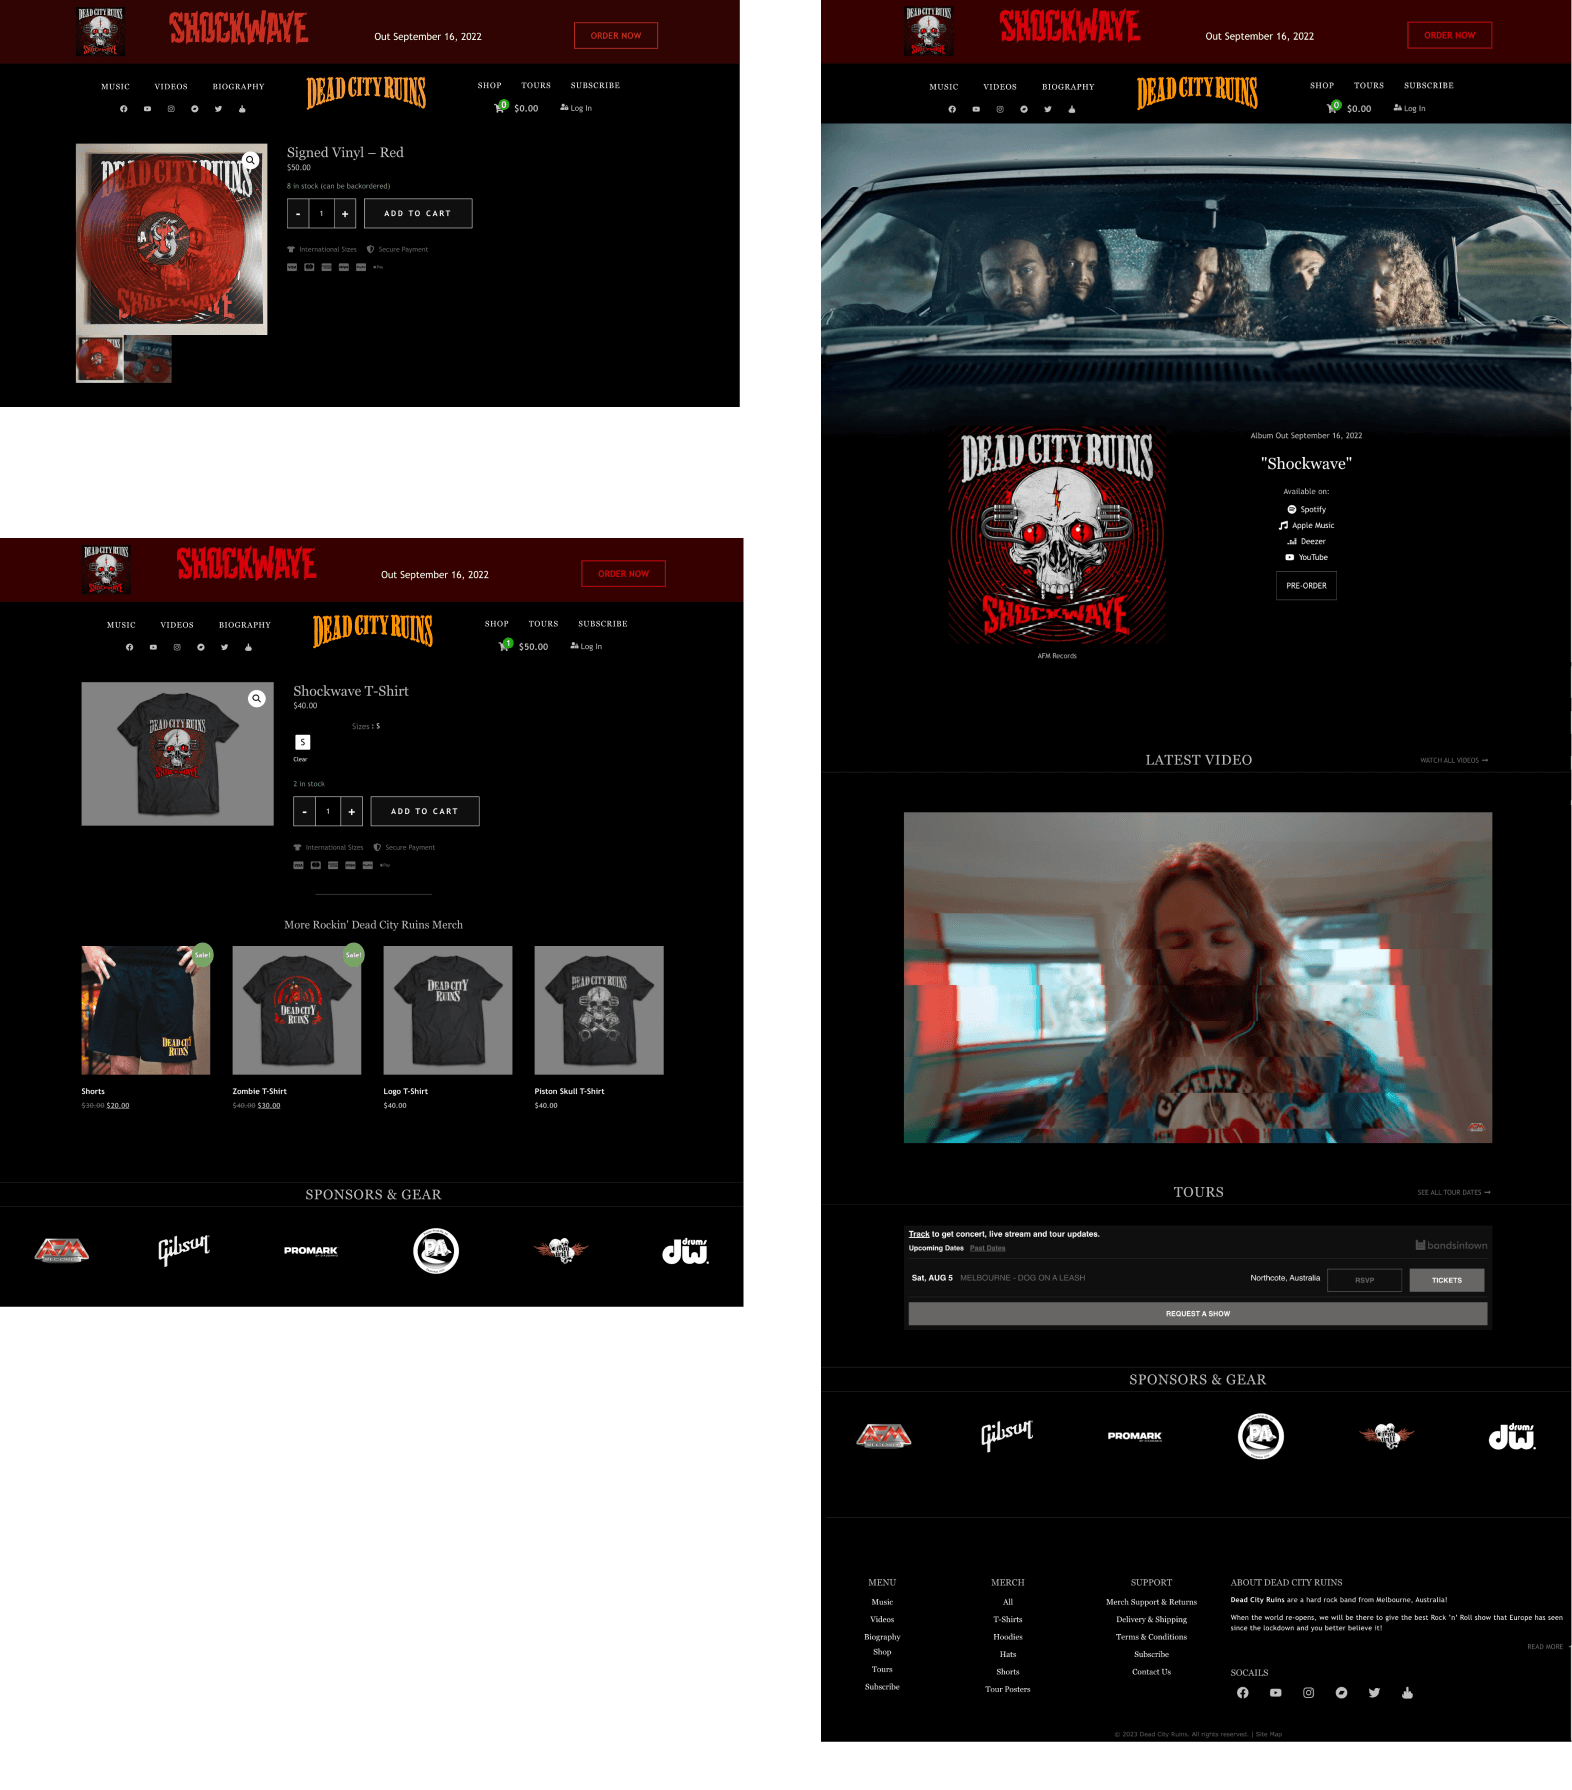Decrease quantity with minus on Signed Vinyl page

tap(298, 213)
